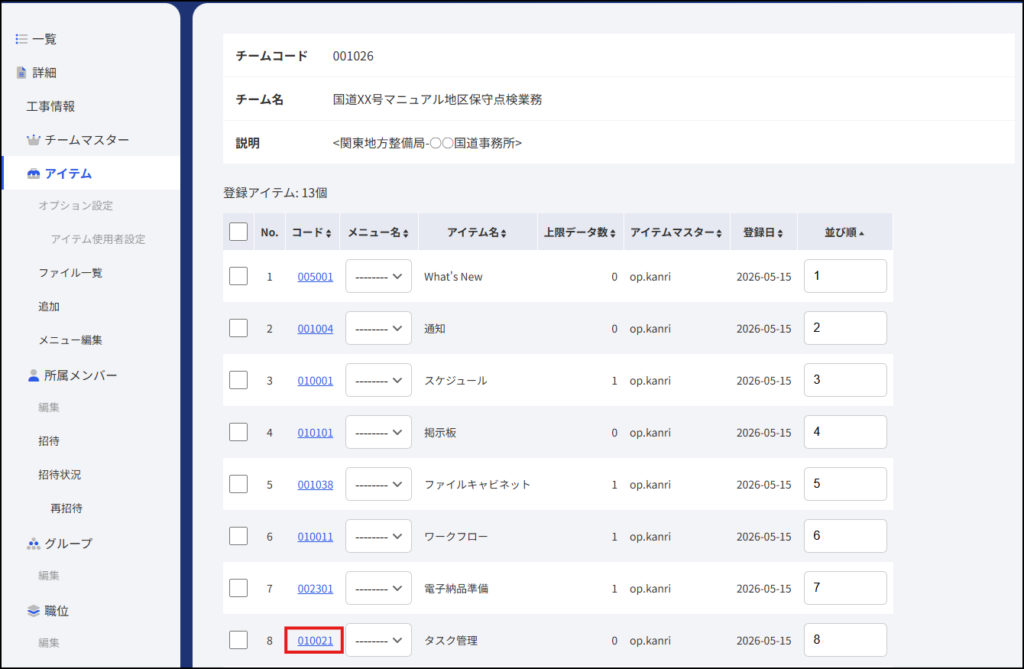Check the row 2 通知 checkbox
The image size is (1024, 669).
tap(238, 328)
